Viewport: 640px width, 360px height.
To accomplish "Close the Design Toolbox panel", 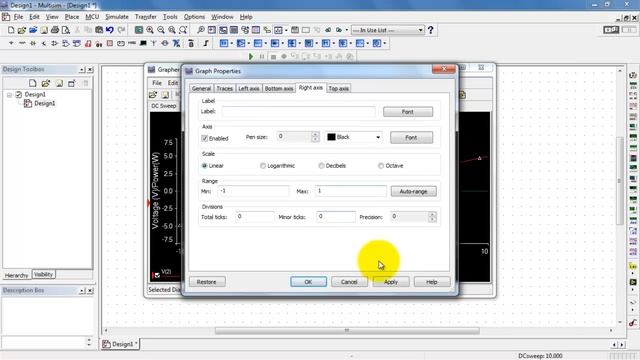I will (x=90, y=70).
